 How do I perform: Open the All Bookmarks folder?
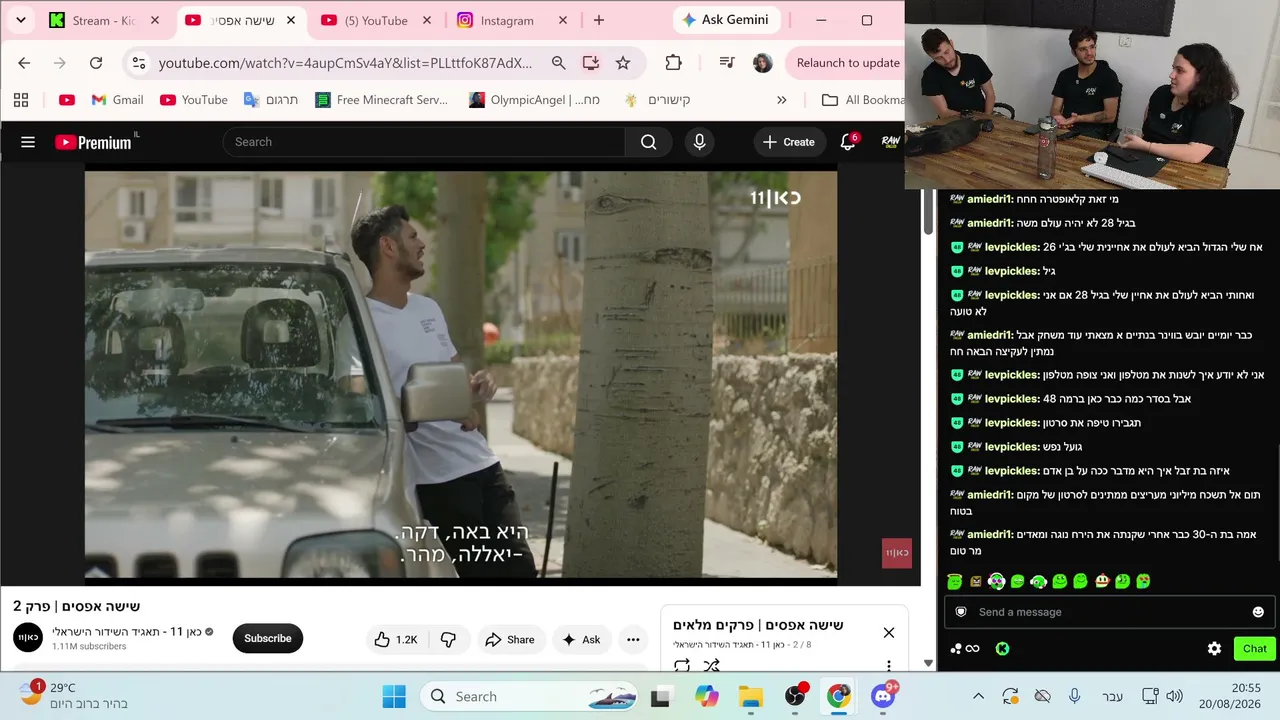(862, 100)
